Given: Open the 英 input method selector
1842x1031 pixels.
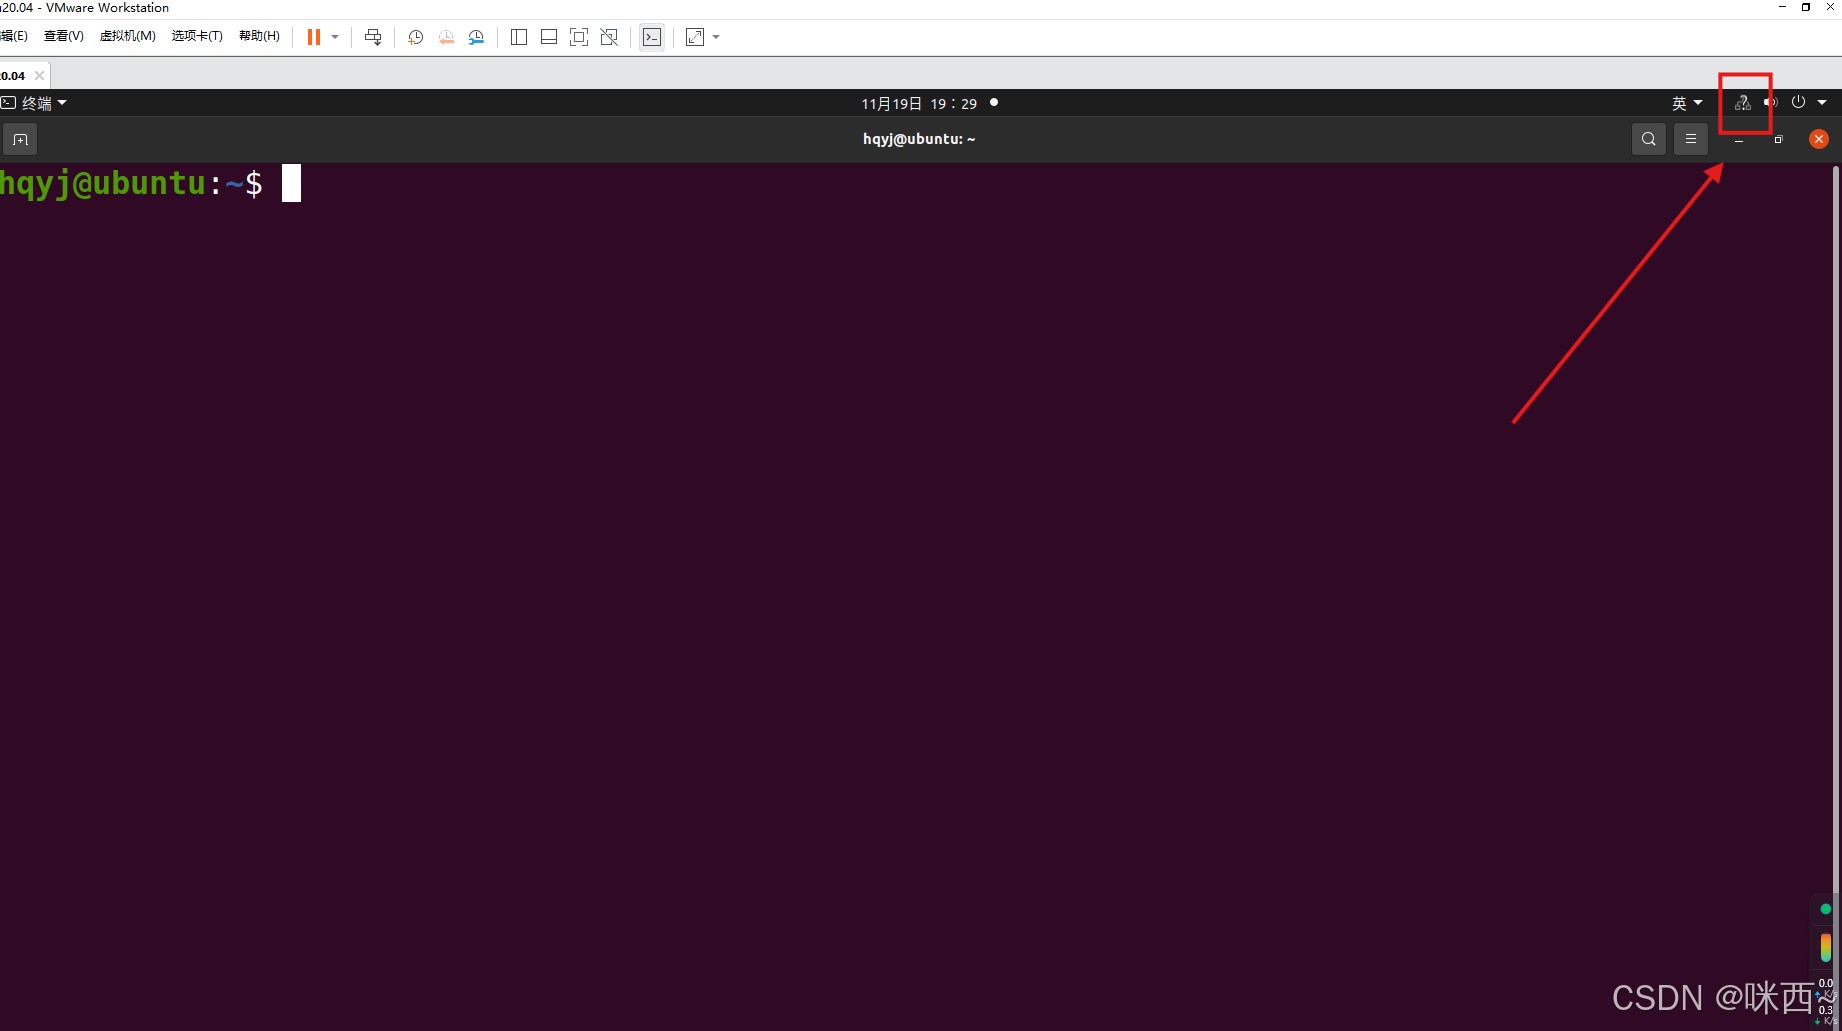Looking at the screenshot, I should point(1687,103).
